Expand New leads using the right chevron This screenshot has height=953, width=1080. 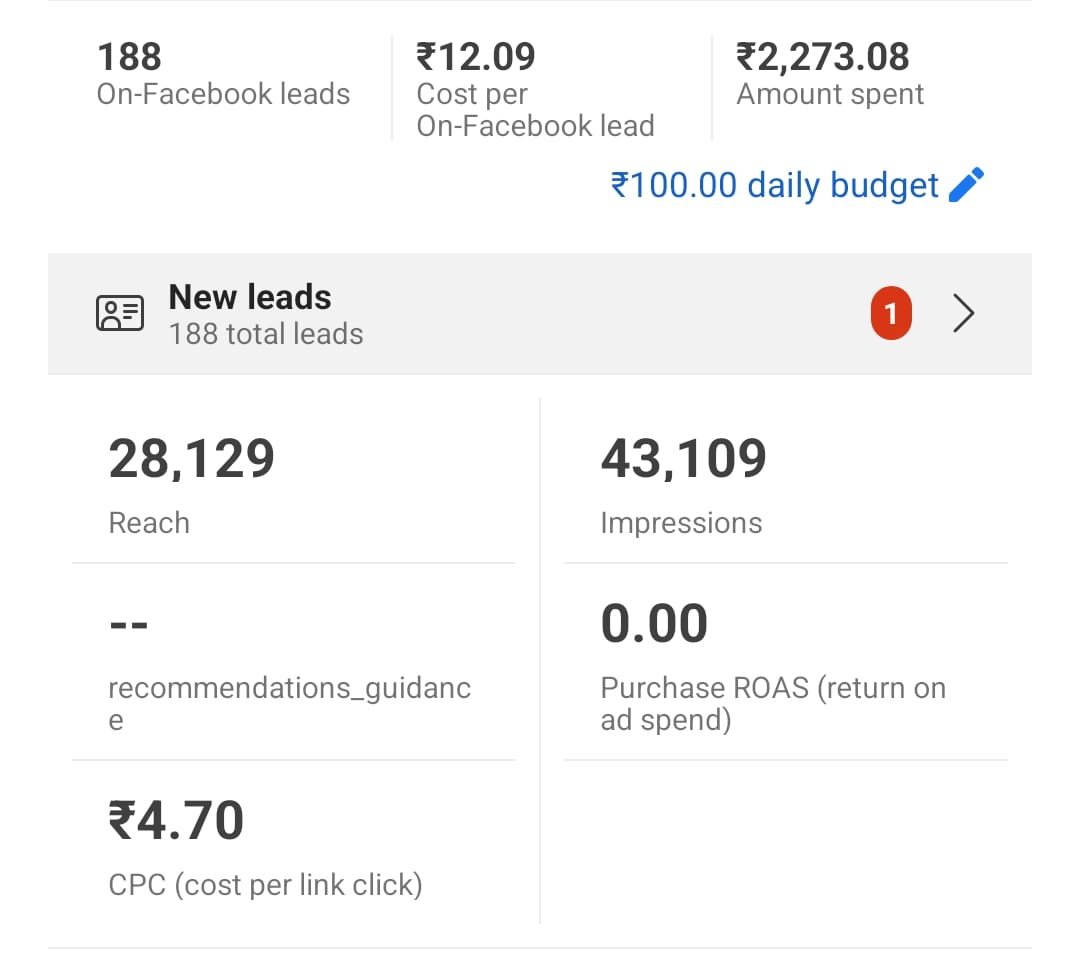pyautogui.click(x=963, y=314)
